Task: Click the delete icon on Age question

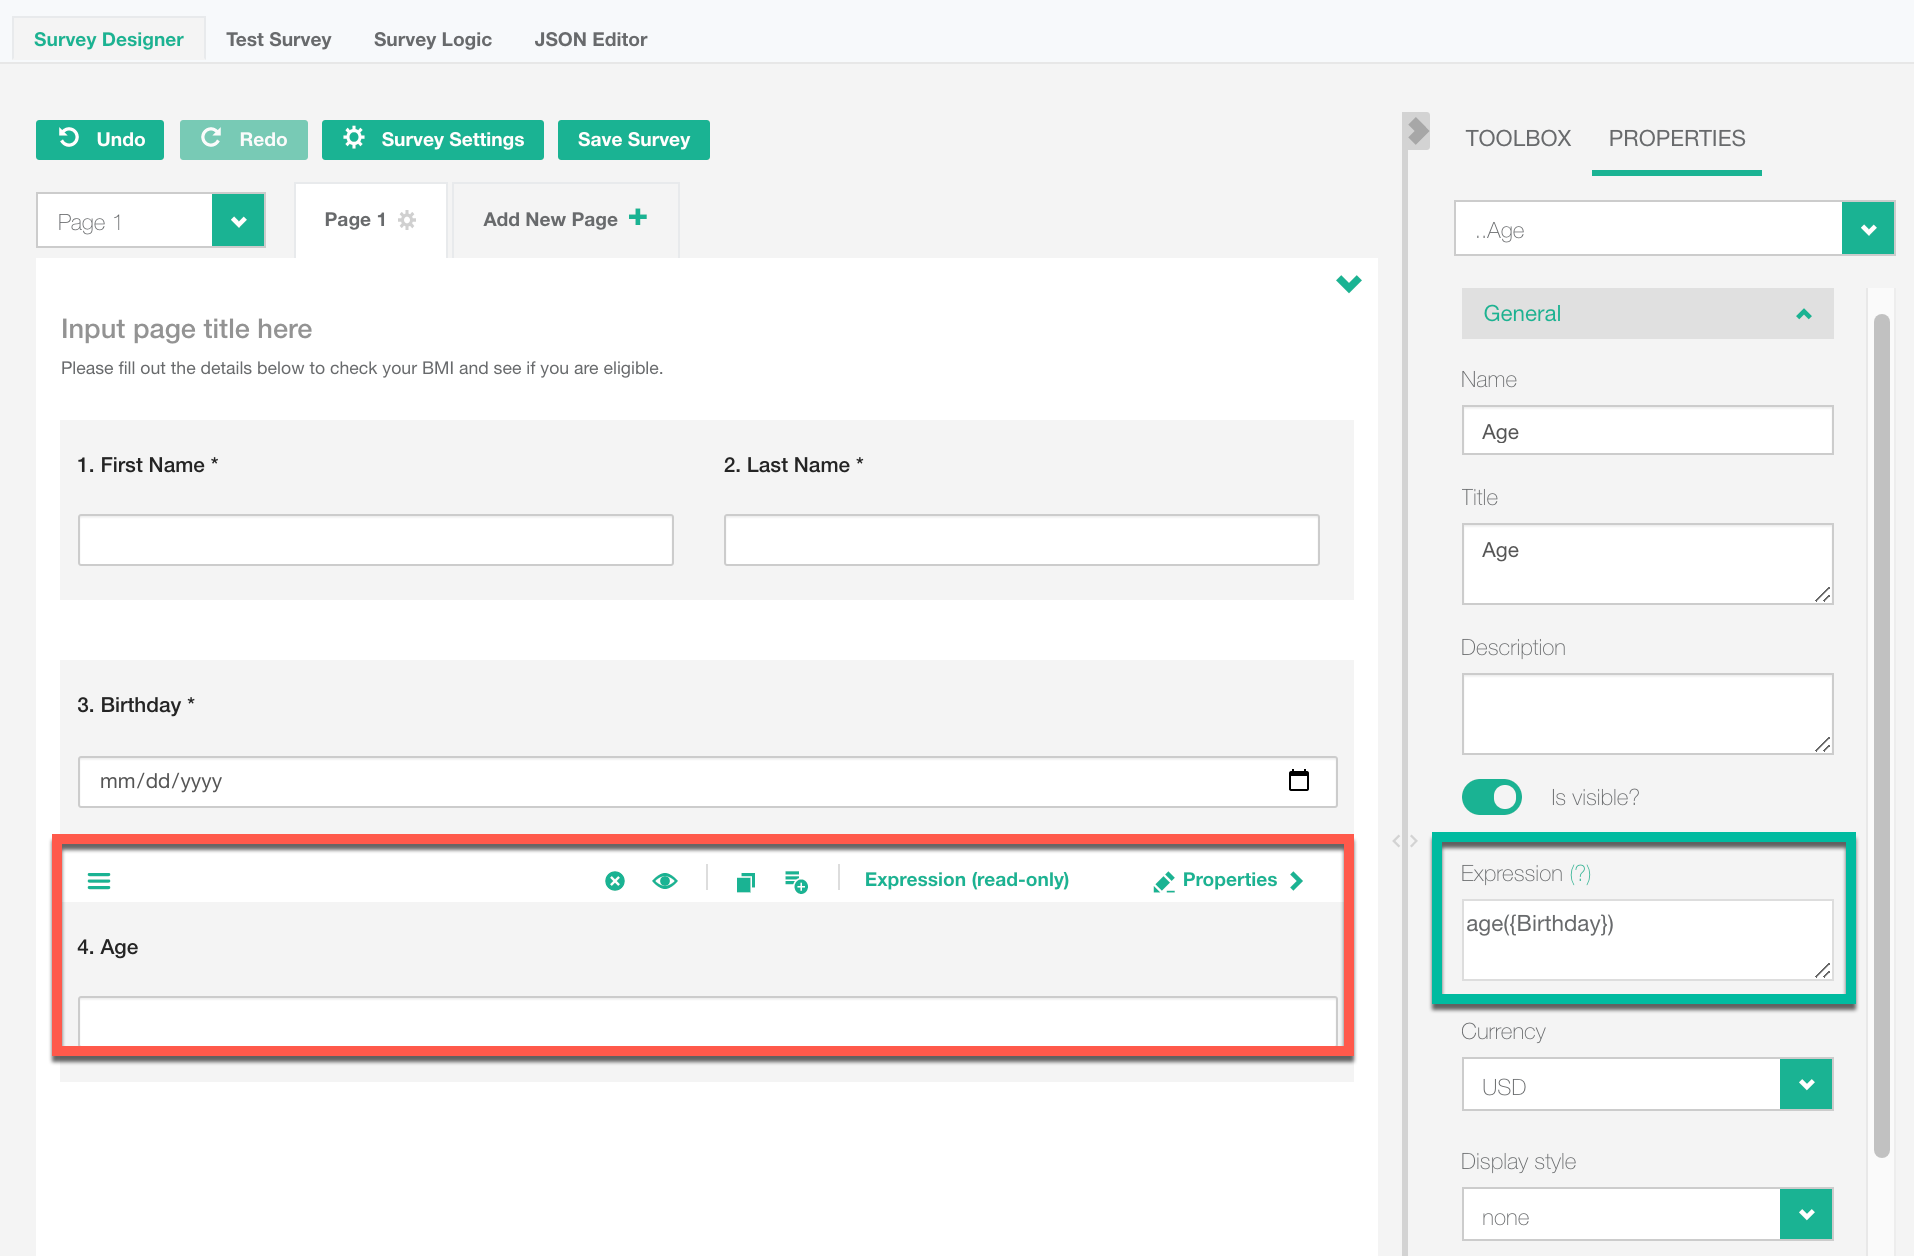Action: (x=615, y=881)
